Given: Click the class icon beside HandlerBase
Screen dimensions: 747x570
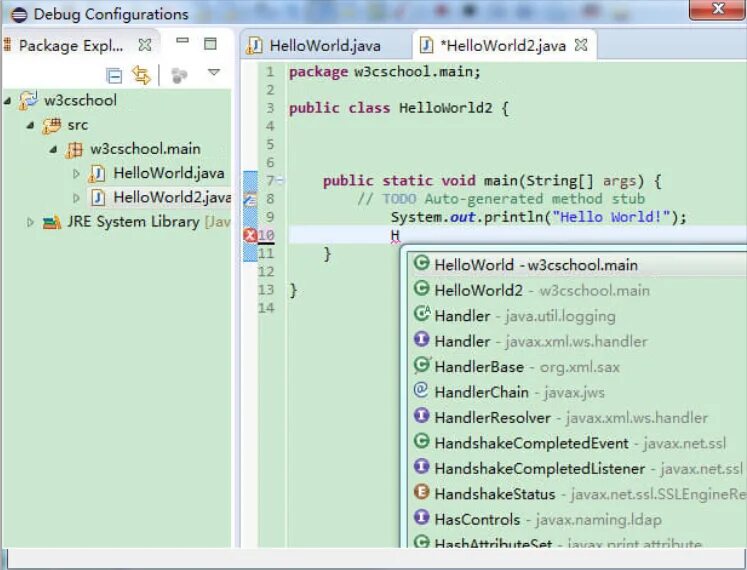Looking at the screenshot, I should [x=422, y=365].
